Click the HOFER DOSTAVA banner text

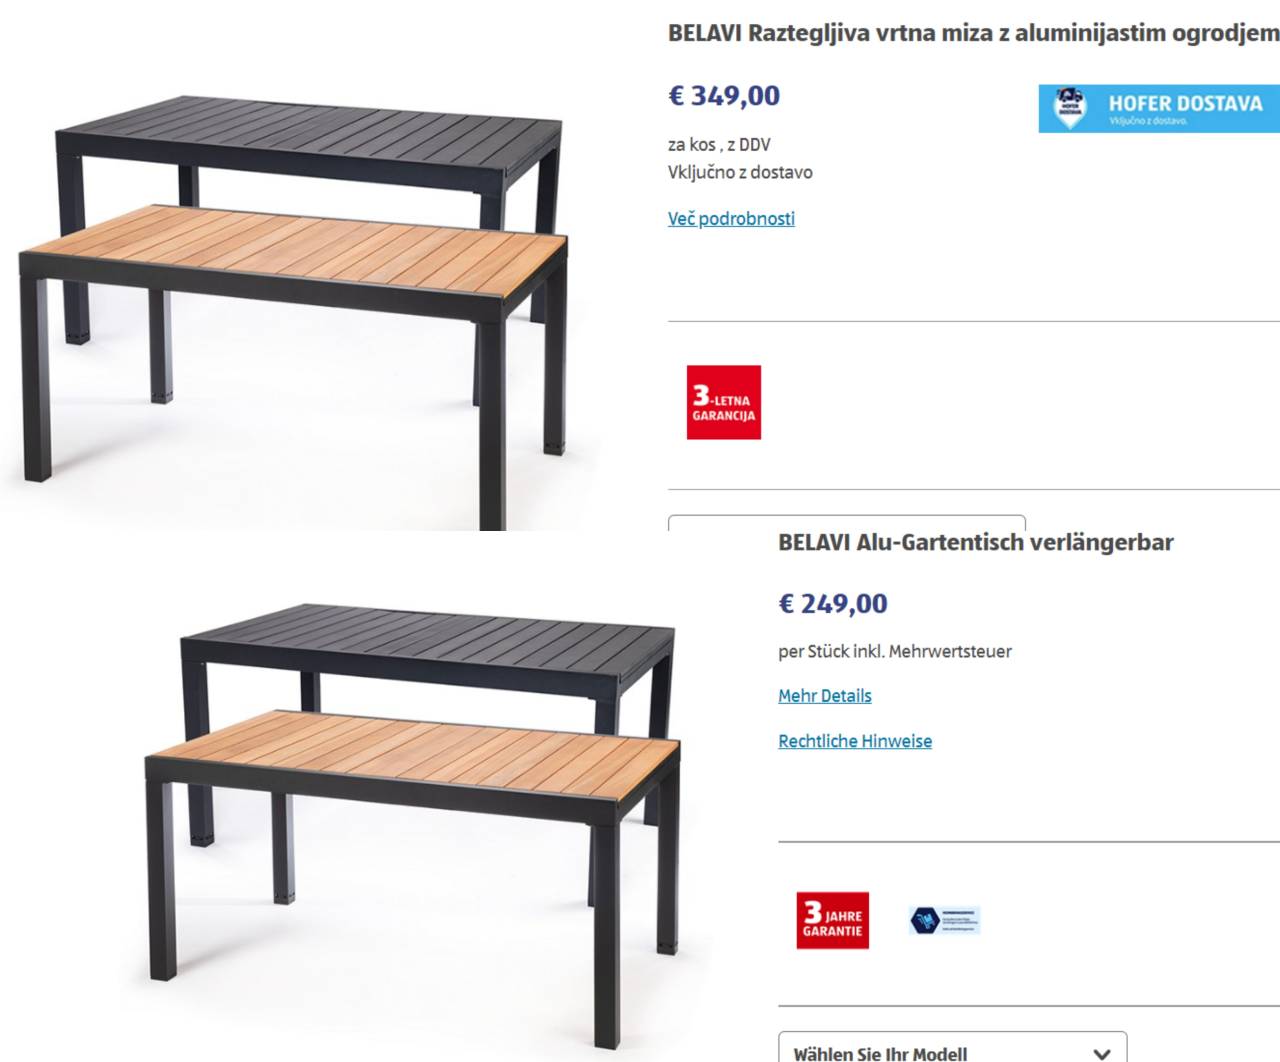point(1185,103)
